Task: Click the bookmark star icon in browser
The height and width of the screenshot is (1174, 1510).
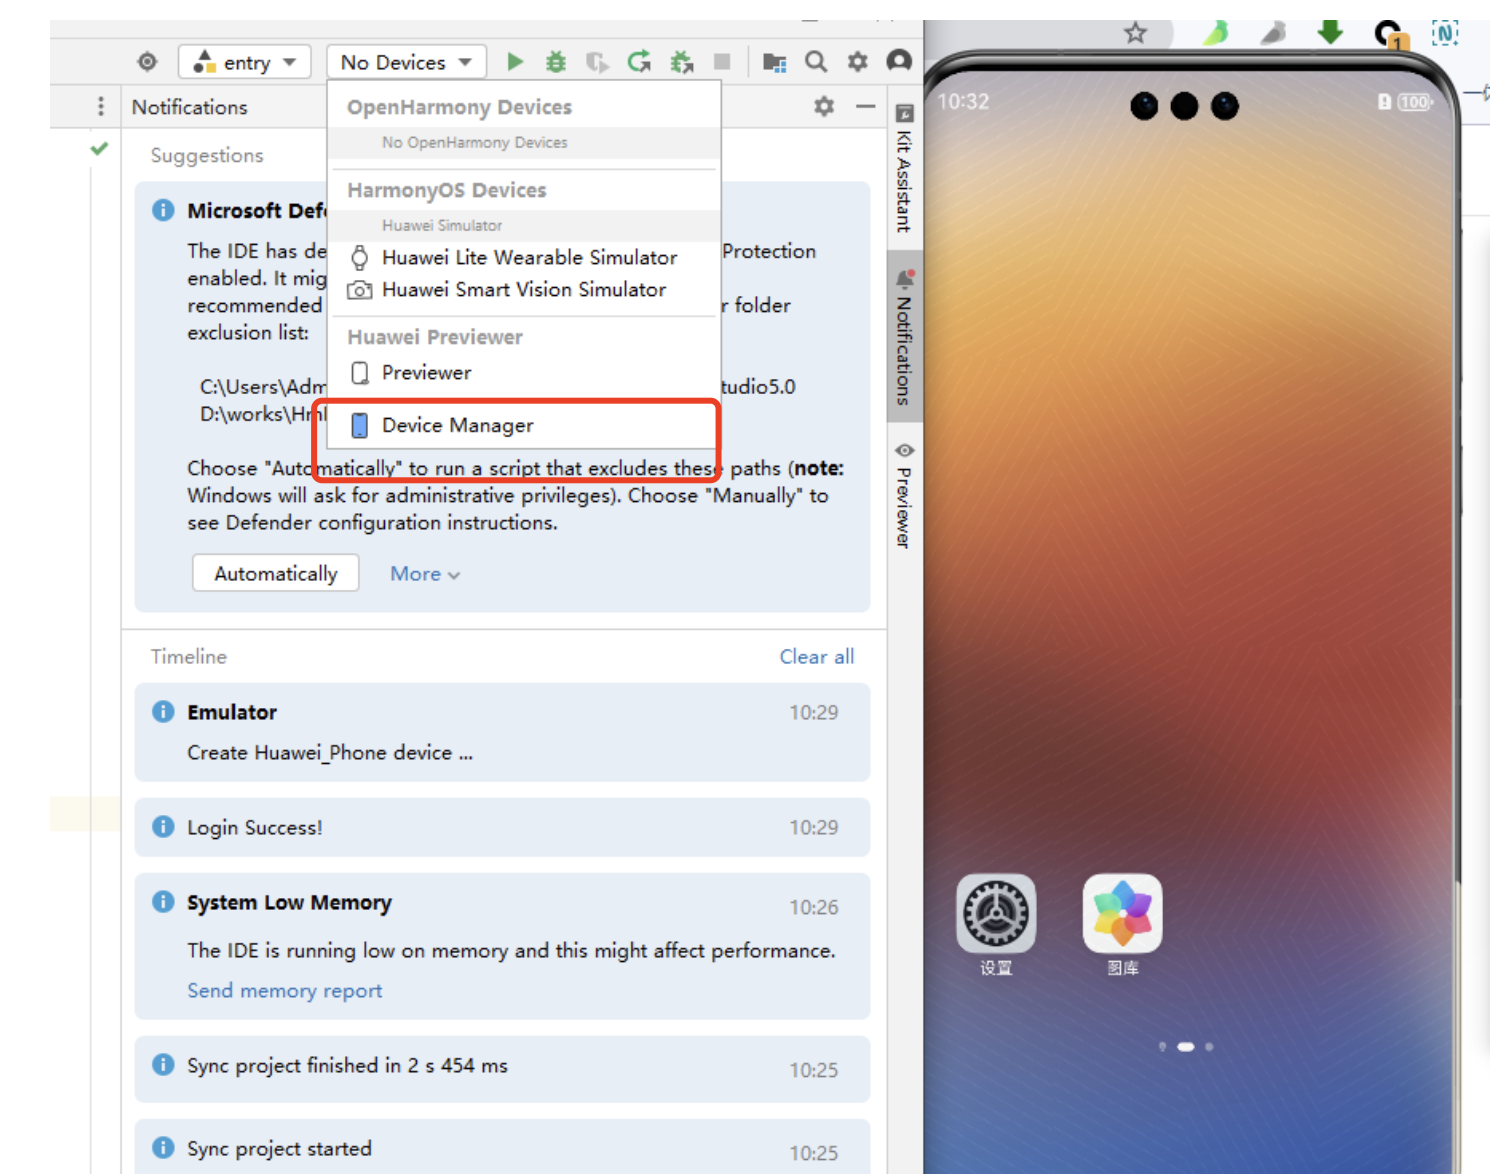Action: (x=1135, y=33)
